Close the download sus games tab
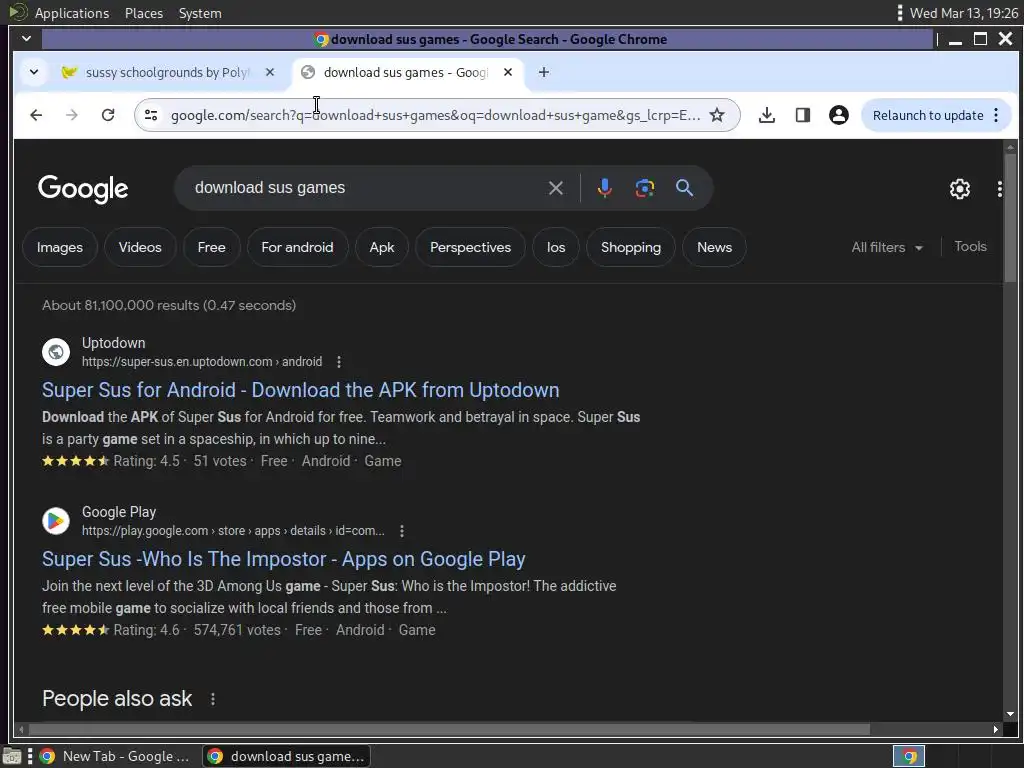 click(508, 72)
